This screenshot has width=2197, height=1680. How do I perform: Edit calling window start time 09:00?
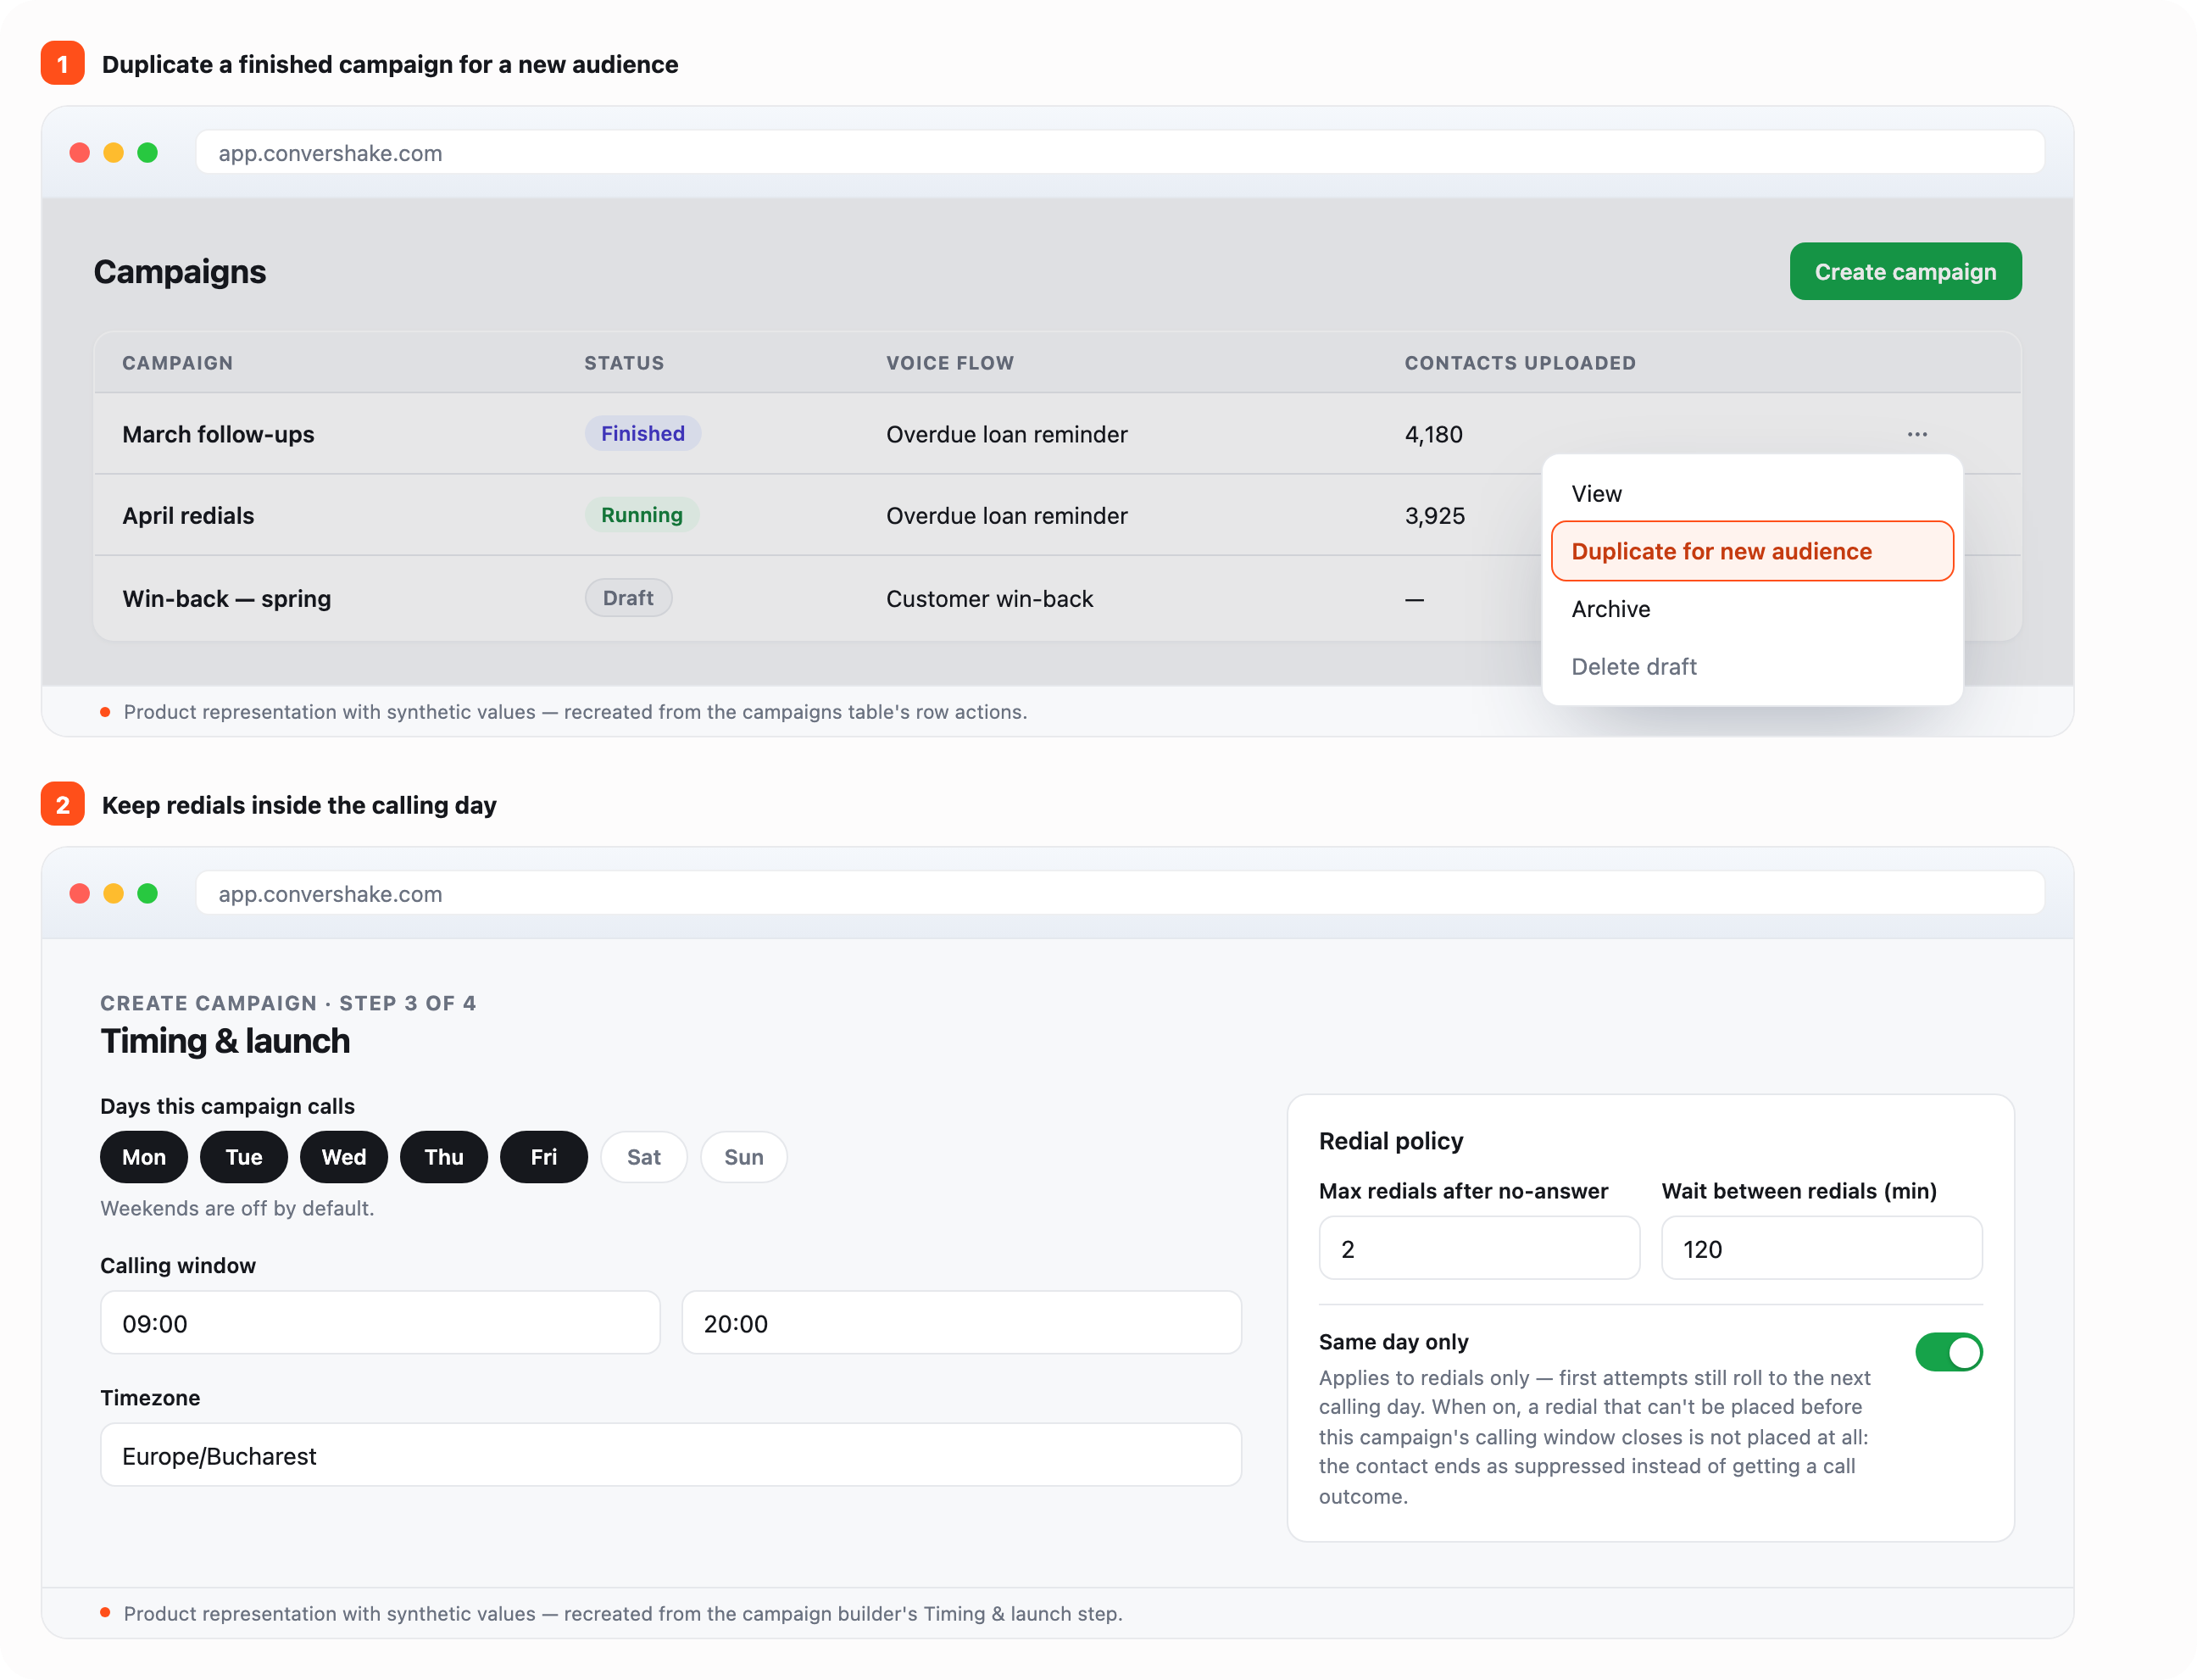pos(380,1323)
